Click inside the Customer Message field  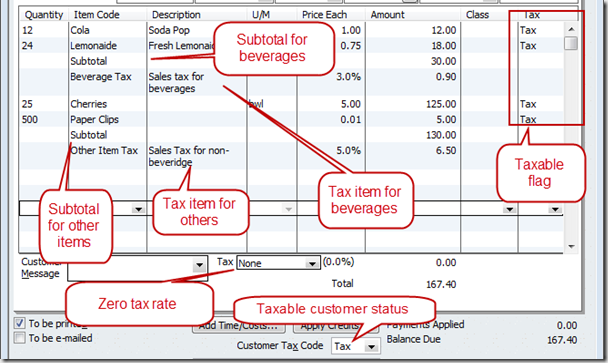[x=130, y=268]
